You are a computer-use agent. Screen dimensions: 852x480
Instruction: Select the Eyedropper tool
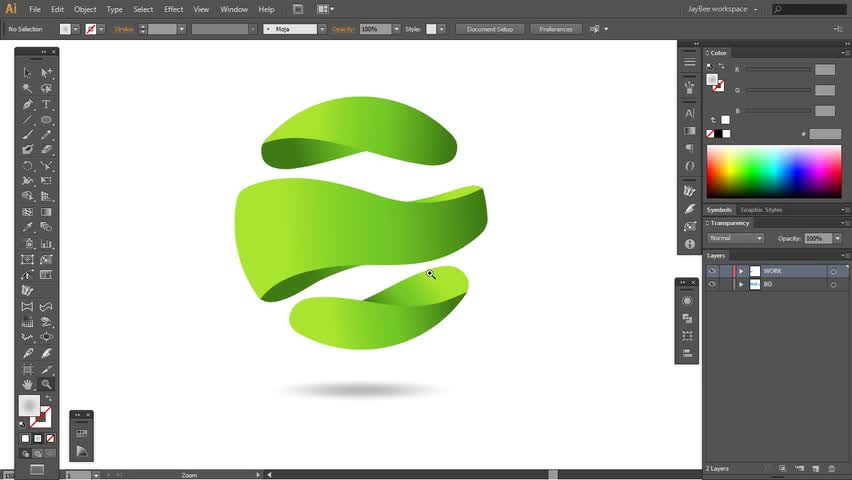click(27, 227)
